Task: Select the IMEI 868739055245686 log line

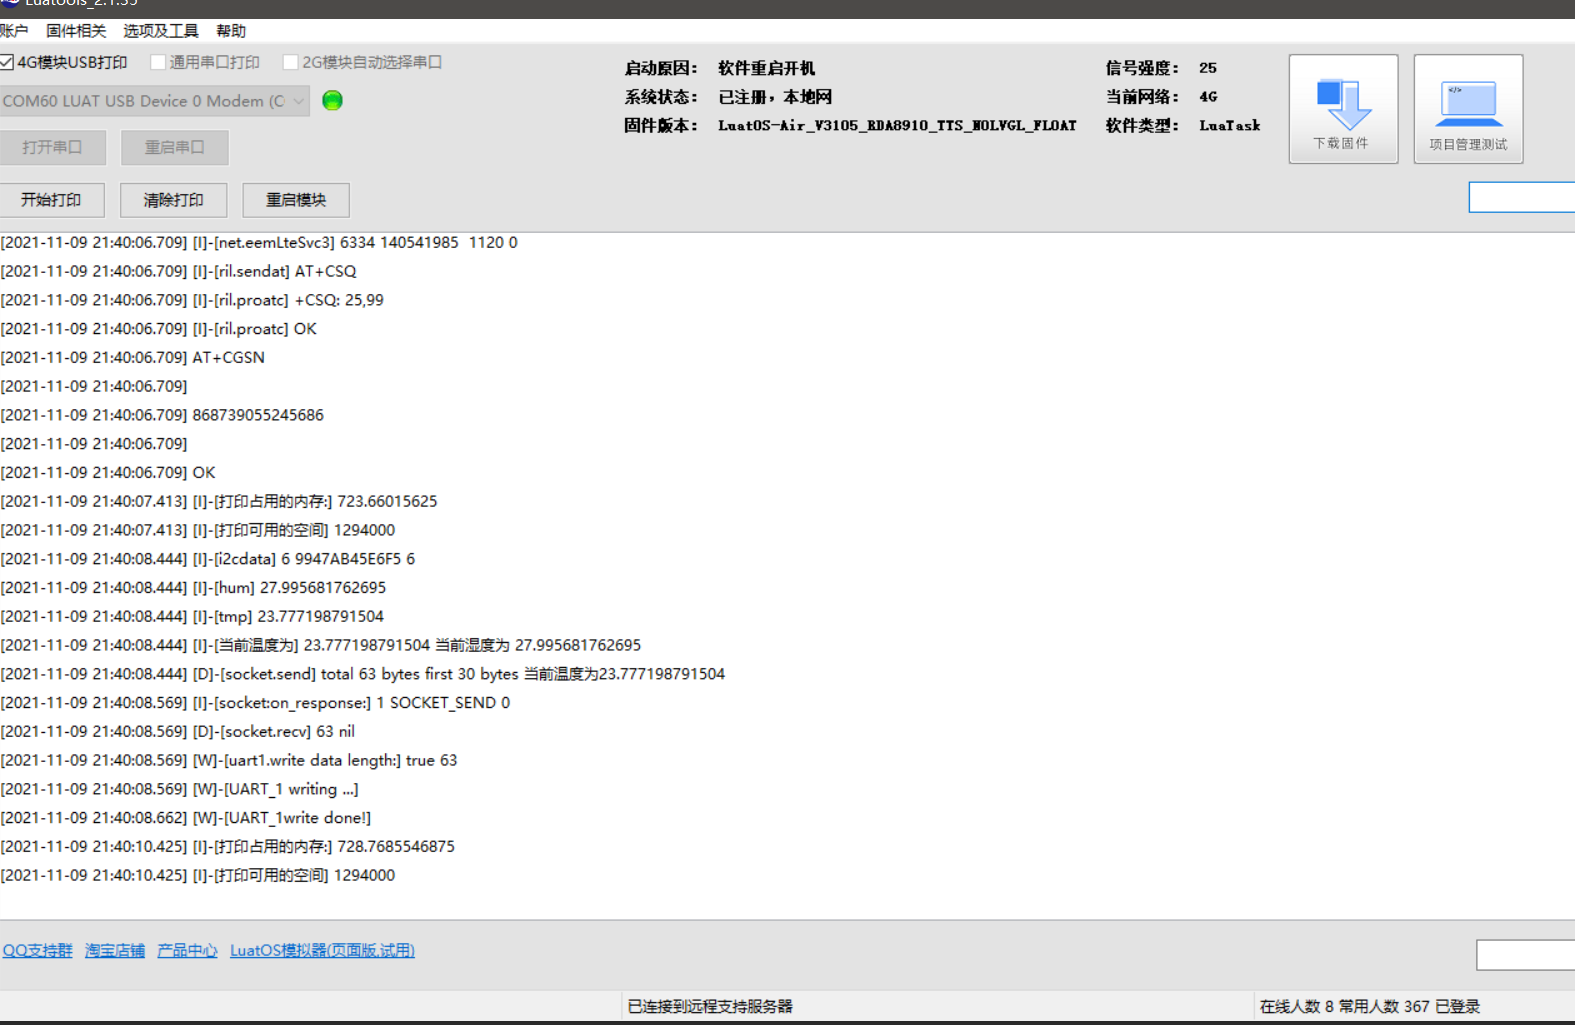Action: click(x=162, y=415)
